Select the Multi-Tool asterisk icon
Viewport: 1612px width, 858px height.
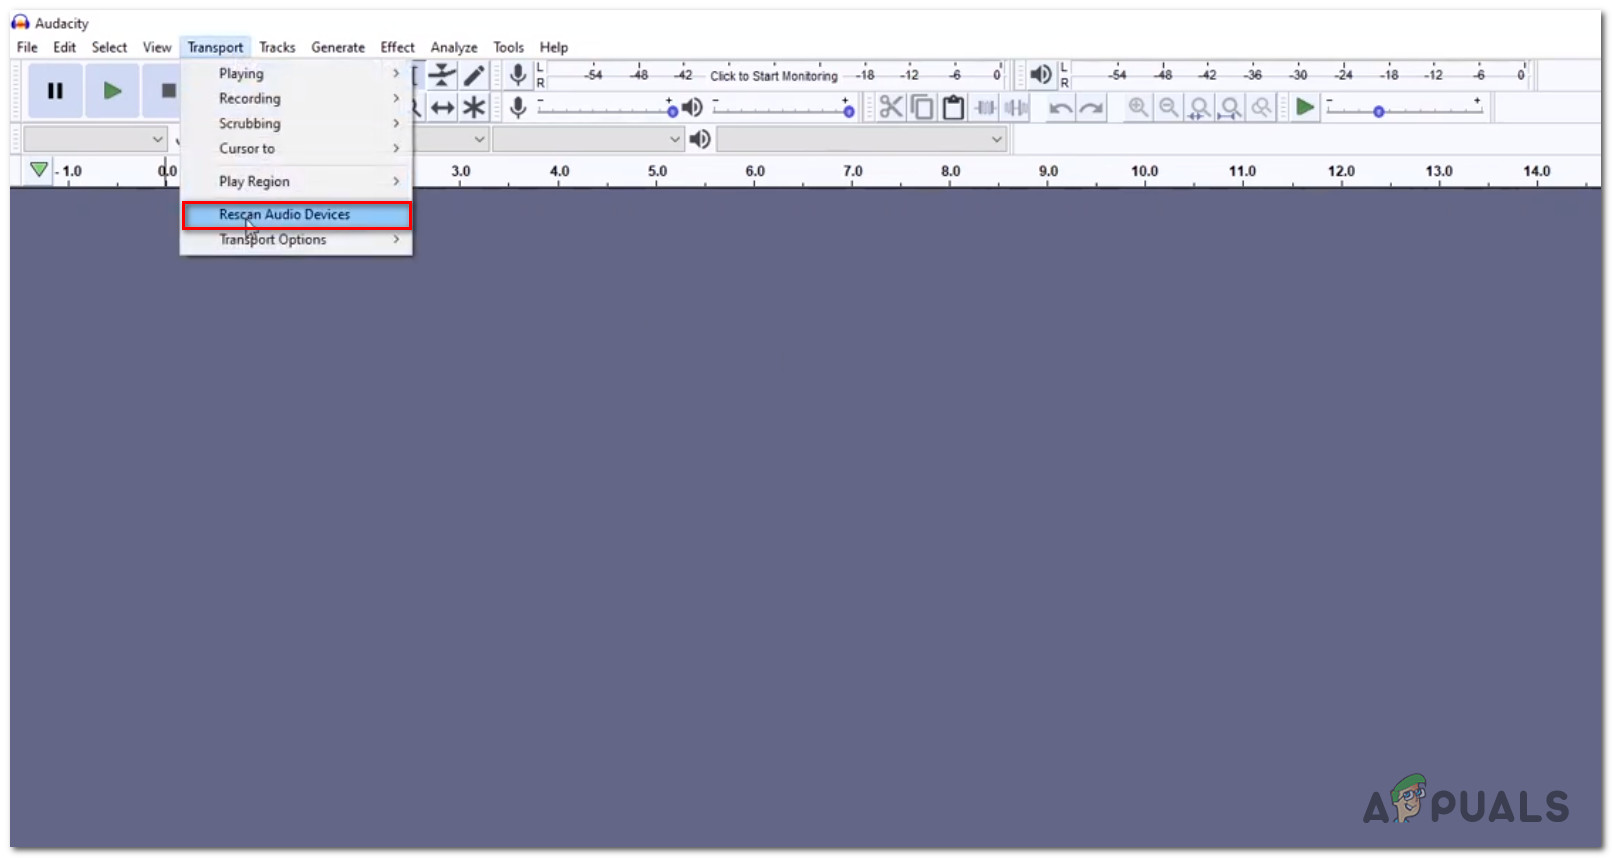pos(474,107)
